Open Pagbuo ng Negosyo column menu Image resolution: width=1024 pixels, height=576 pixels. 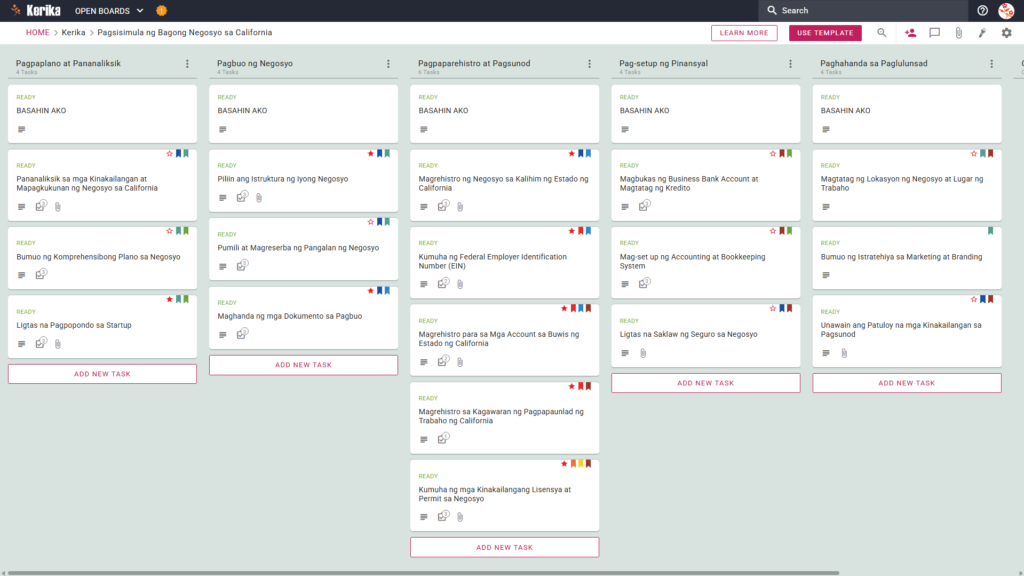[389, 64]
